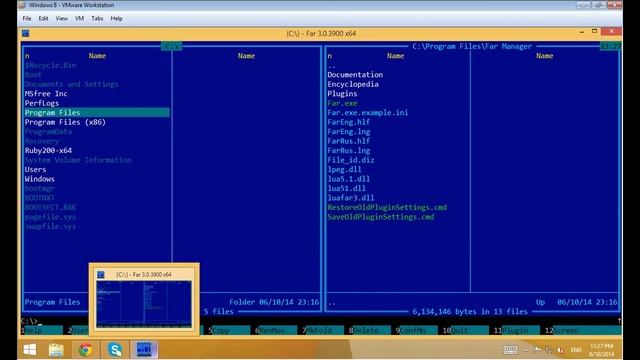Open the touch keyboard tray icon
The width and height of the screenshot is (640, 360).
click(510, 350)
